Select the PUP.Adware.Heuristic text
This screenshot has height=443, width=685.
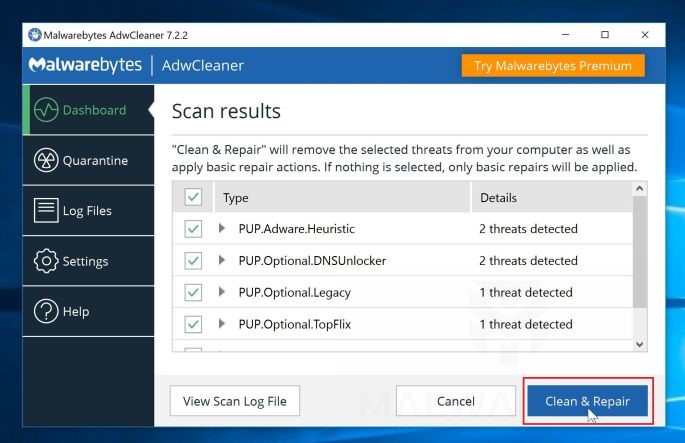pos(297,228)
